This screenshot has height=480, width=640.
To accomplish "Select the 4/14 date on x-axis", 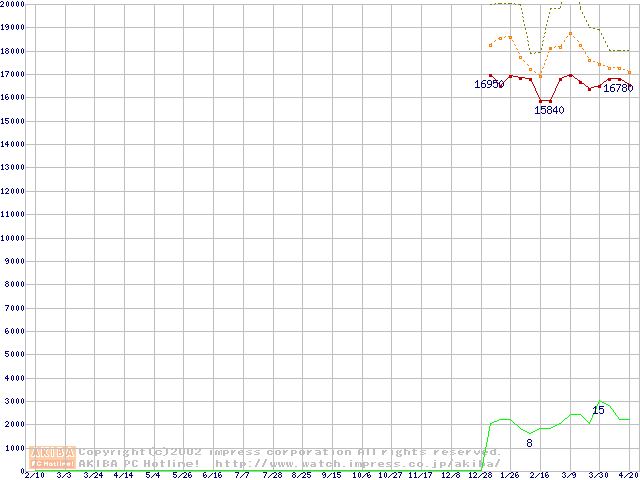I will (123, 475).
